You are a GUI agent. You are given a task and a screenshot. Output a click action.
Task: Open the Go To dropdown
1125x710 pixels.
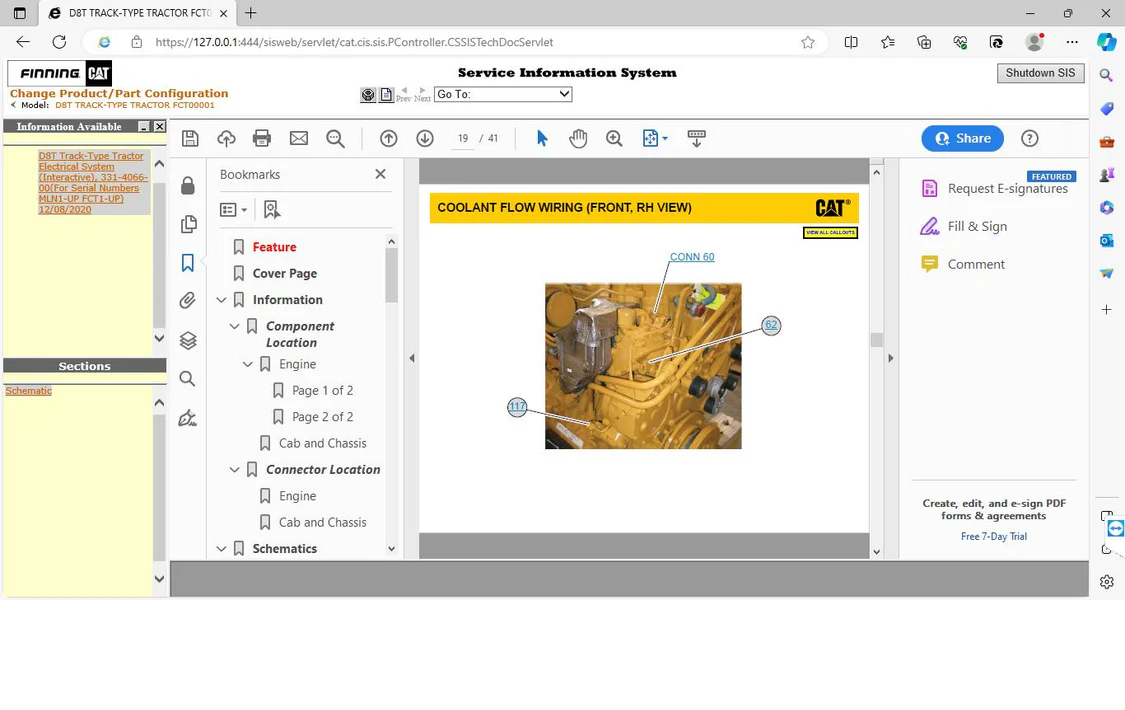pos(502,94)
